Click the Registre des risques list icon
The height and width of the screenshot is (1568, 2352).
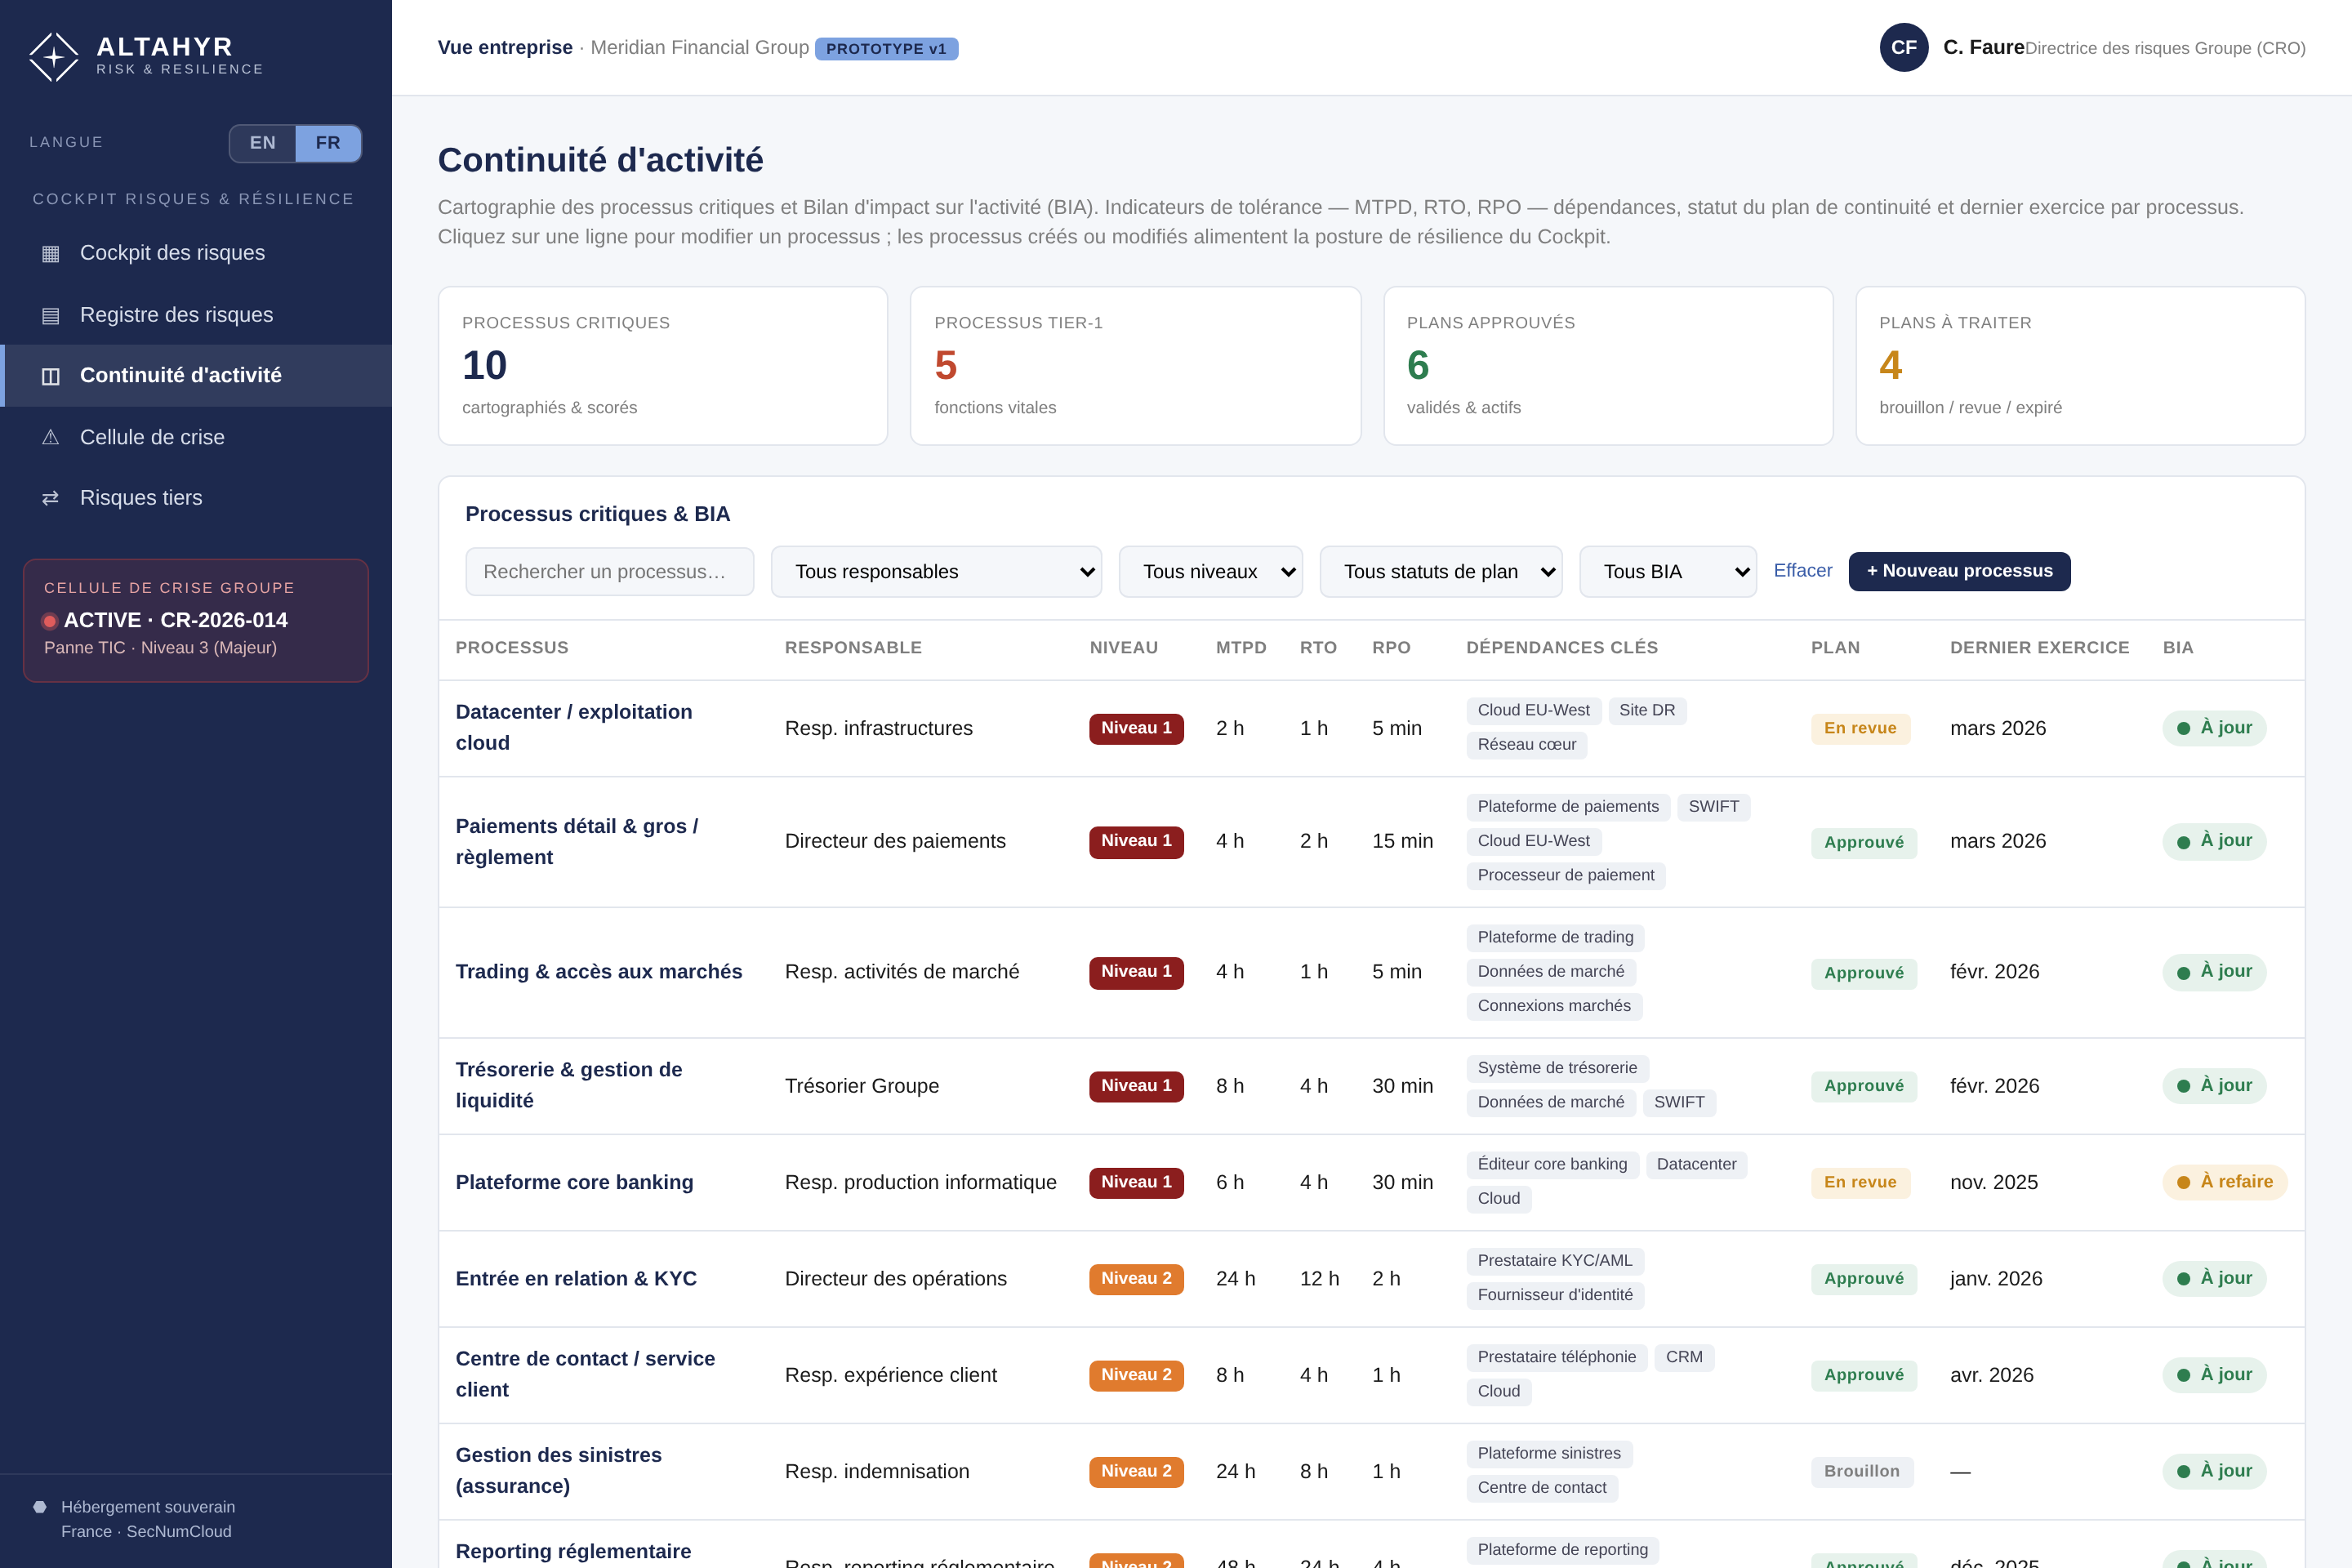click(x=50, y=315)
